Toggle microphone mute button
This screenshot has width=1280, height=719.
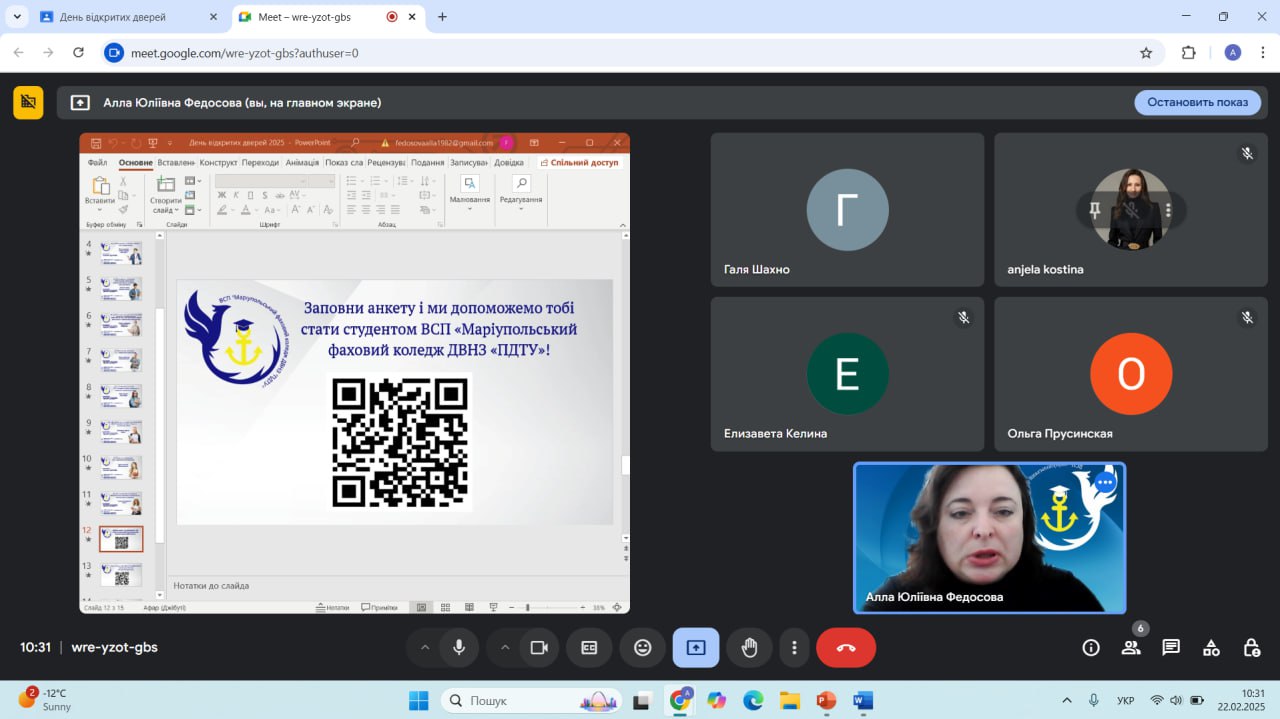[459, 648]
